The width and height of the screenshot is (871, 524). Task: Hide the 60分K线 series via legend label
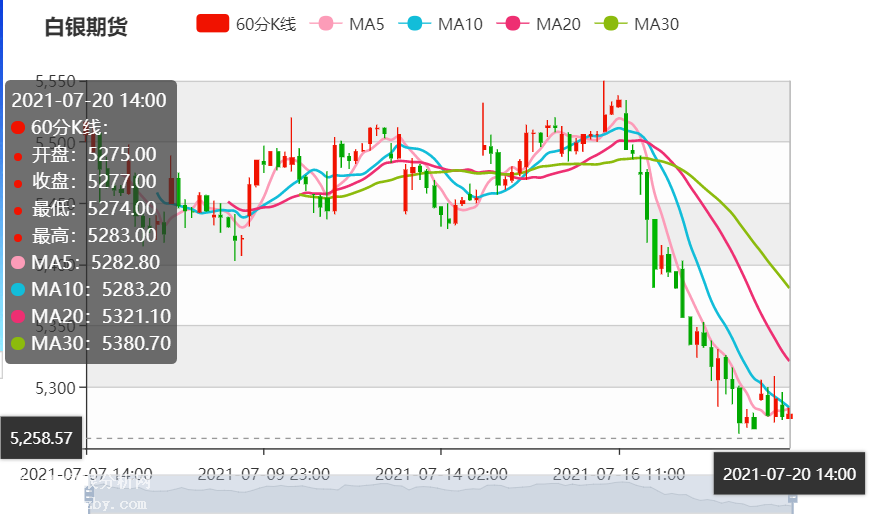[x=266, y=24]
